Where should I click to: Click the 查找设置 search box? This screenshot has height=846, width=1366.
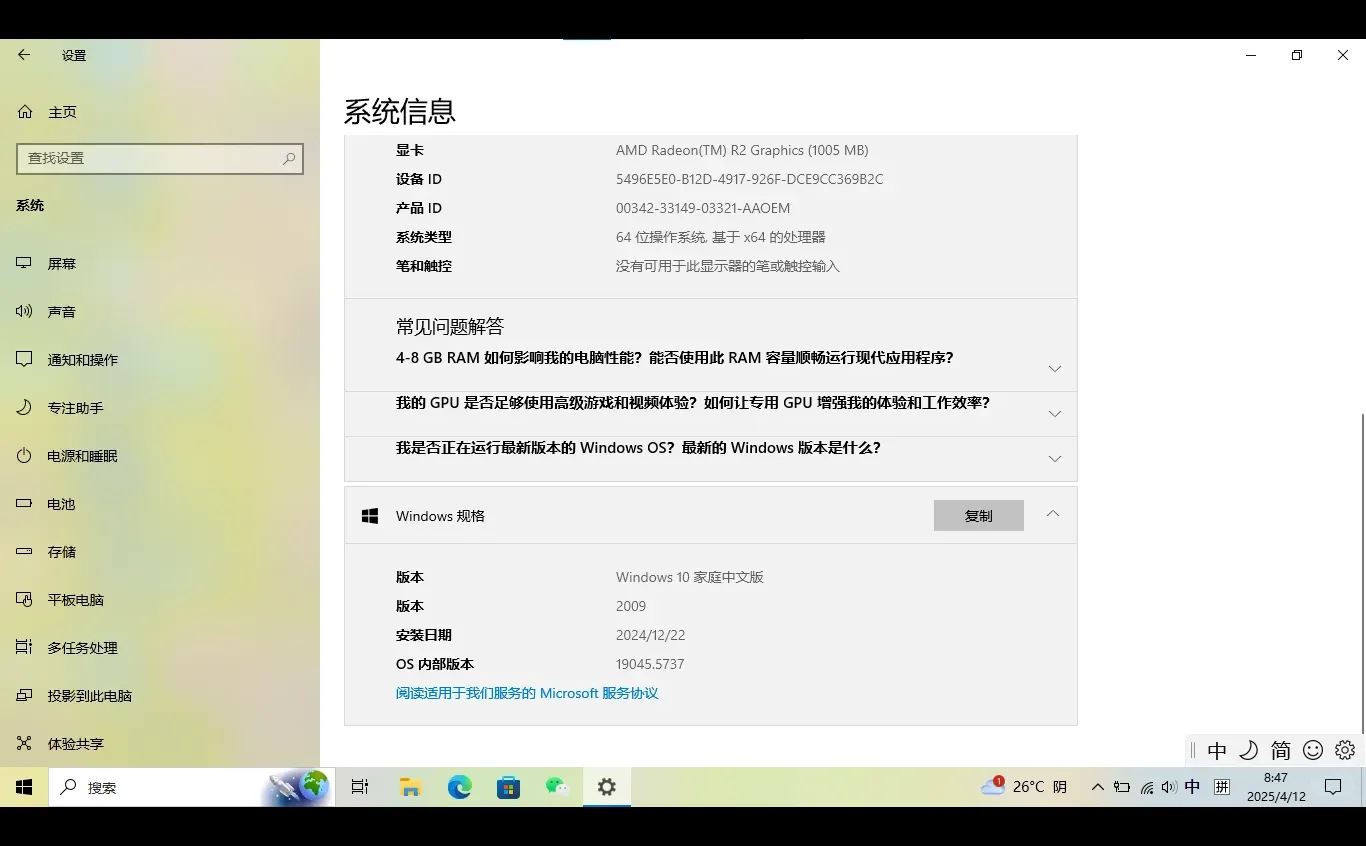coord(160,158)
